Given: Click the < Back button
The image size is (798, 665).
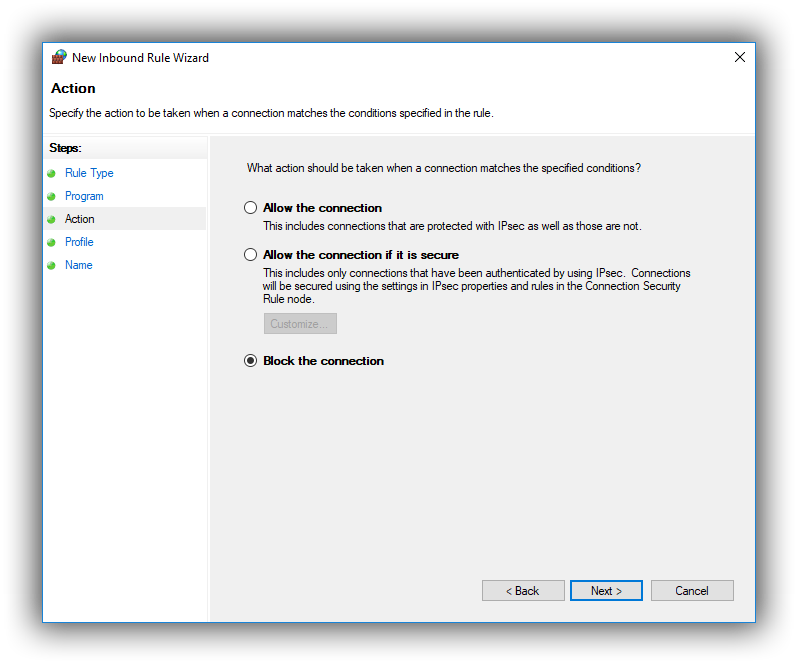Looking at the screenshot, I should tap(523, 591).
